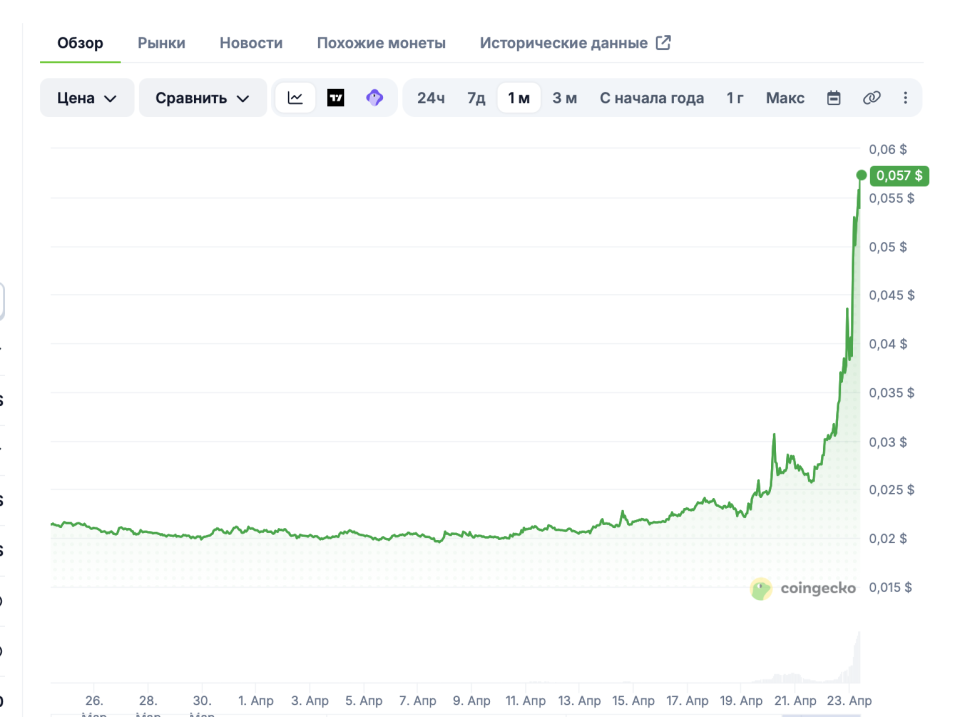Screen dimensions: 960x717
Task: Switch to the TradingView chart icon
Action: [336, 98]
